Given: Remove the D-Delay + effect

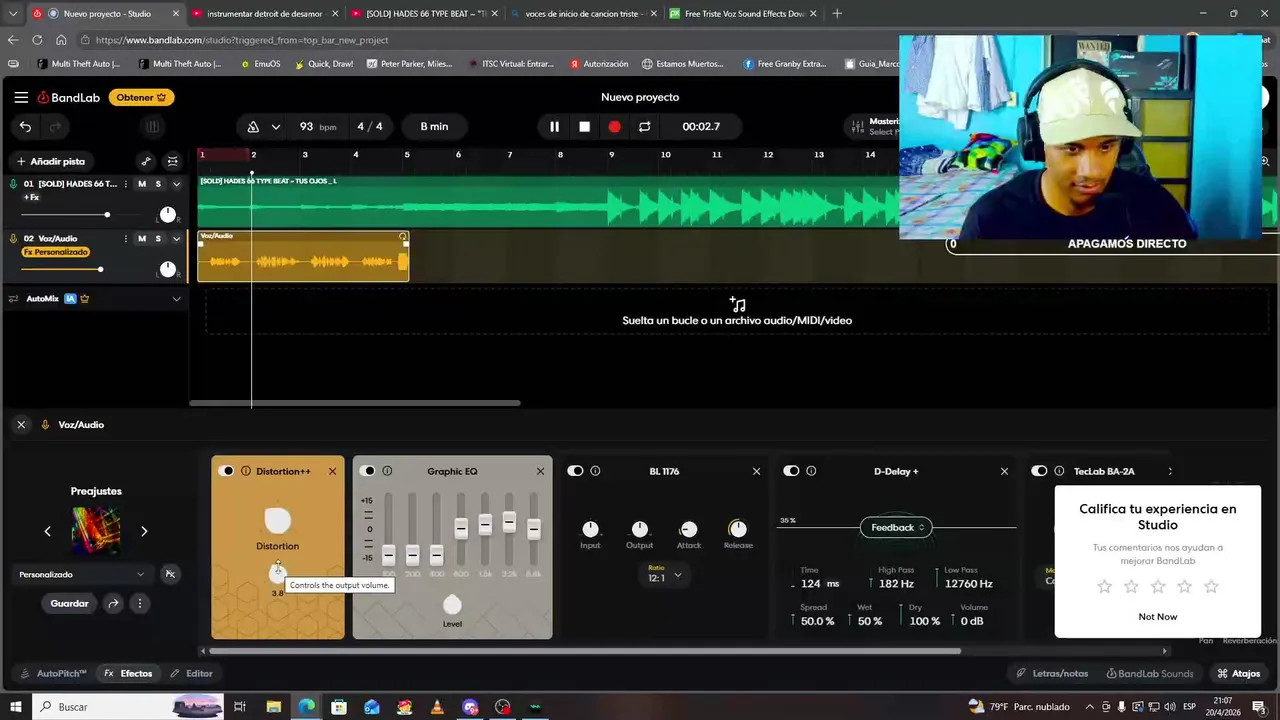Looking at the screenshot, I should [1004, 471].
